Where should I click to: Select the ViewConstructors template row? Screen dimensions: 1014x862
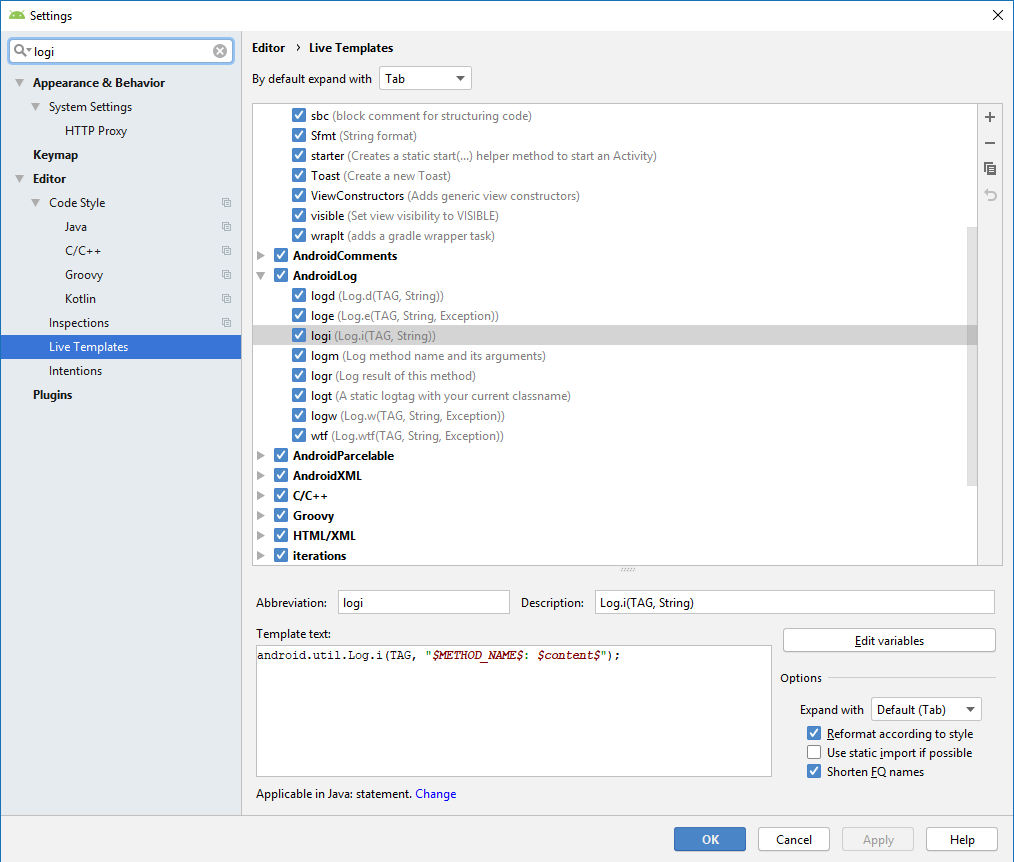tap(614, 195)
